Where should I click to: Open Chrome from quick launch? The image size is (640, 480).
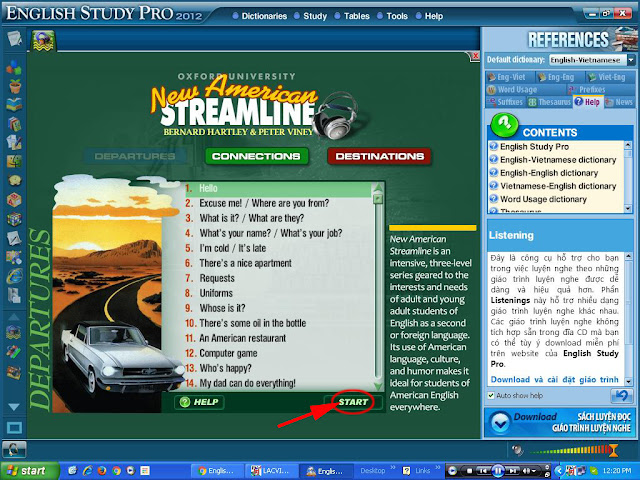point(116,471)
